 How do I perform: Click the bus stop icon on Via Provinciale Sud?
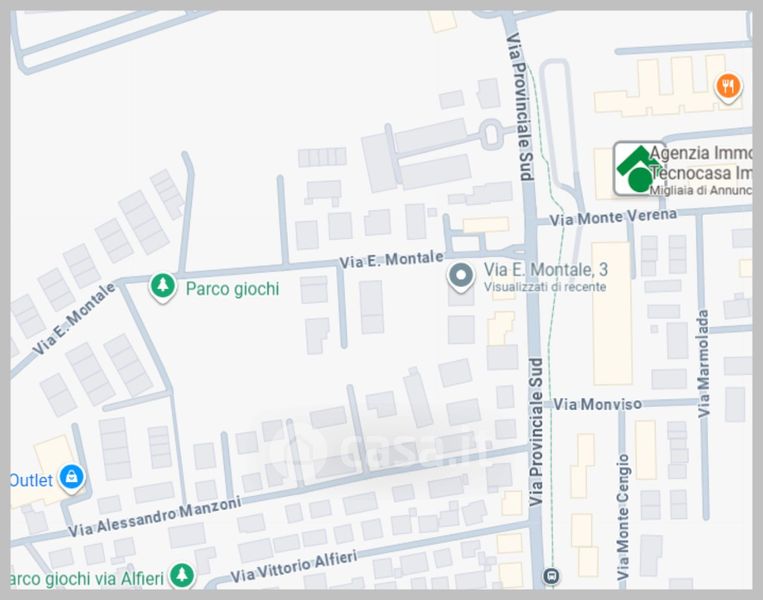point(550,576)
